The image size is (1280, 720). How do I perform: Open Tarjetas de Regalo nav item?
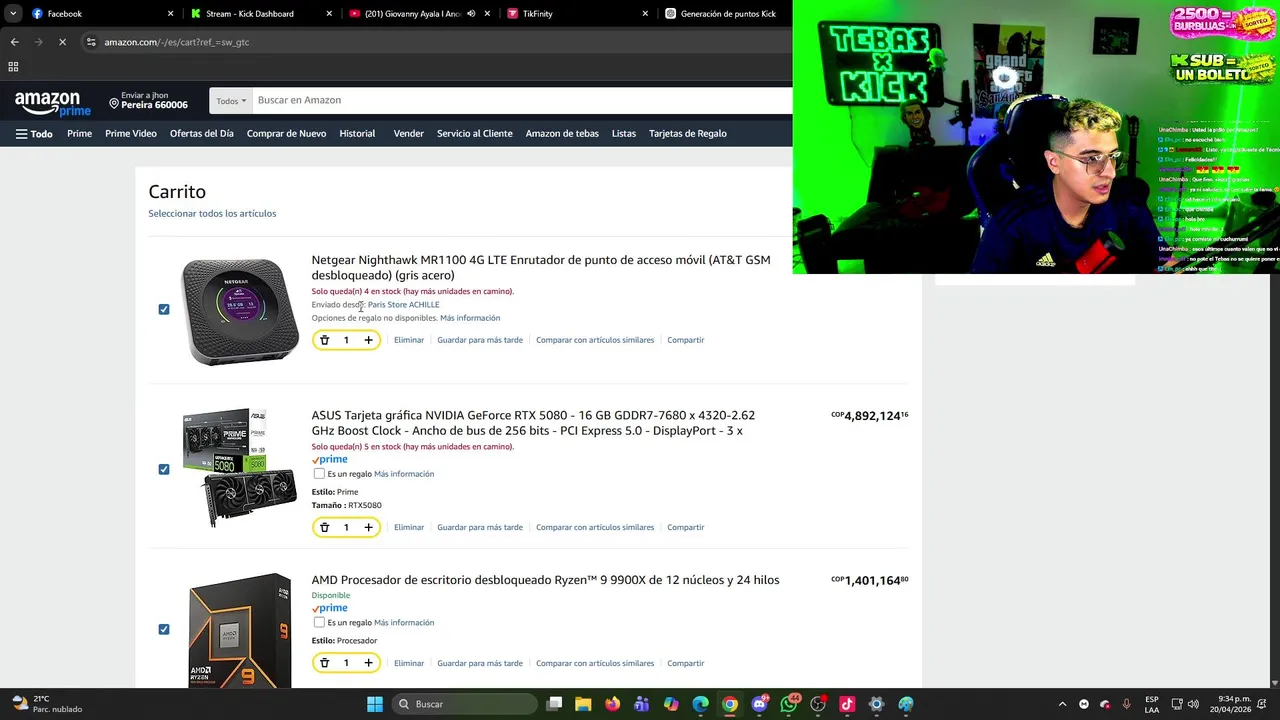click(x=688, y=134)
